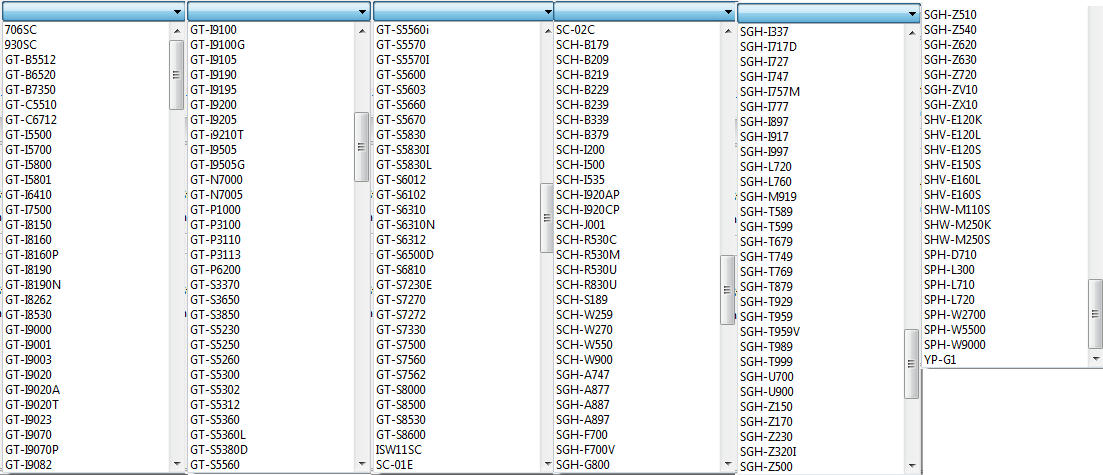Click the scrollbar thumb in the SGH-I337 list
This screenshot has height=475, width=1103.
click(912, 363)
